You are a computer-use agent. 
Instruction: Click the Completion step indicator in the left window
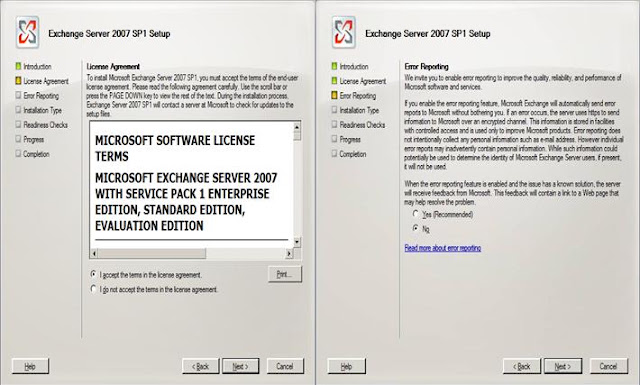(x=32, y=154)
